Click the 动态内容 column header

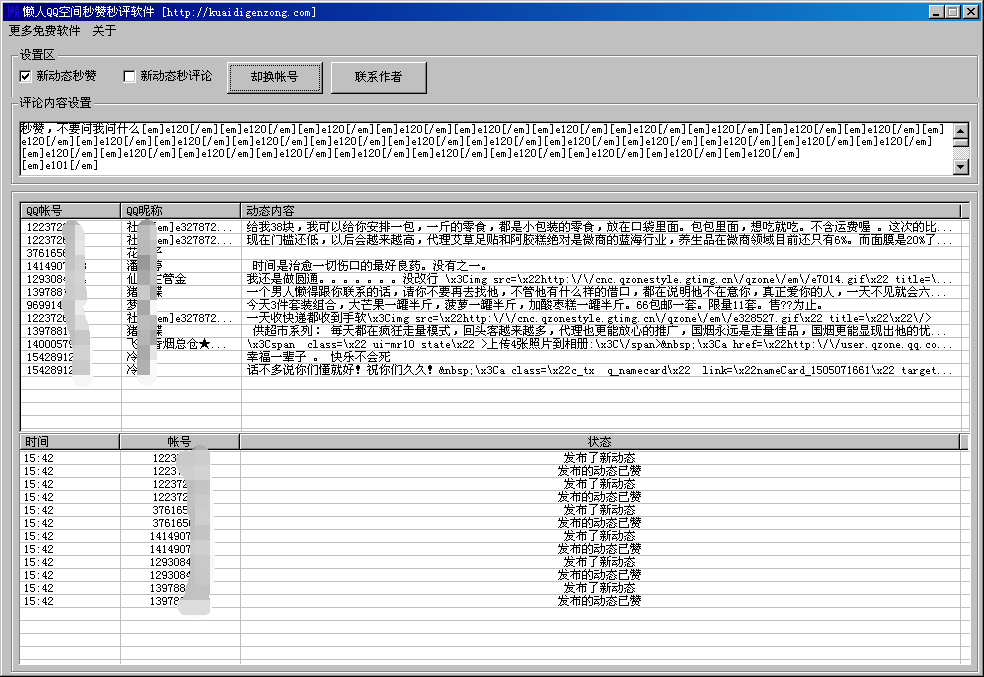600,211
